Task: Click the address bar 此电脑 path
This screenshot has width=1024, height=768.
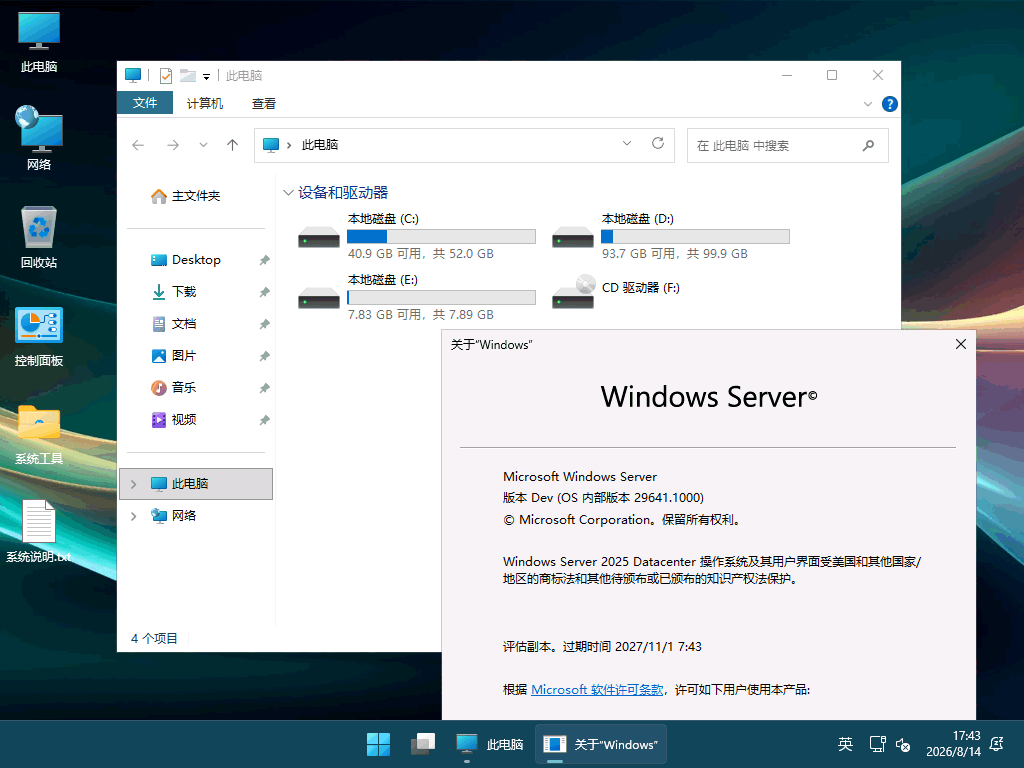Action: (320, 145)
